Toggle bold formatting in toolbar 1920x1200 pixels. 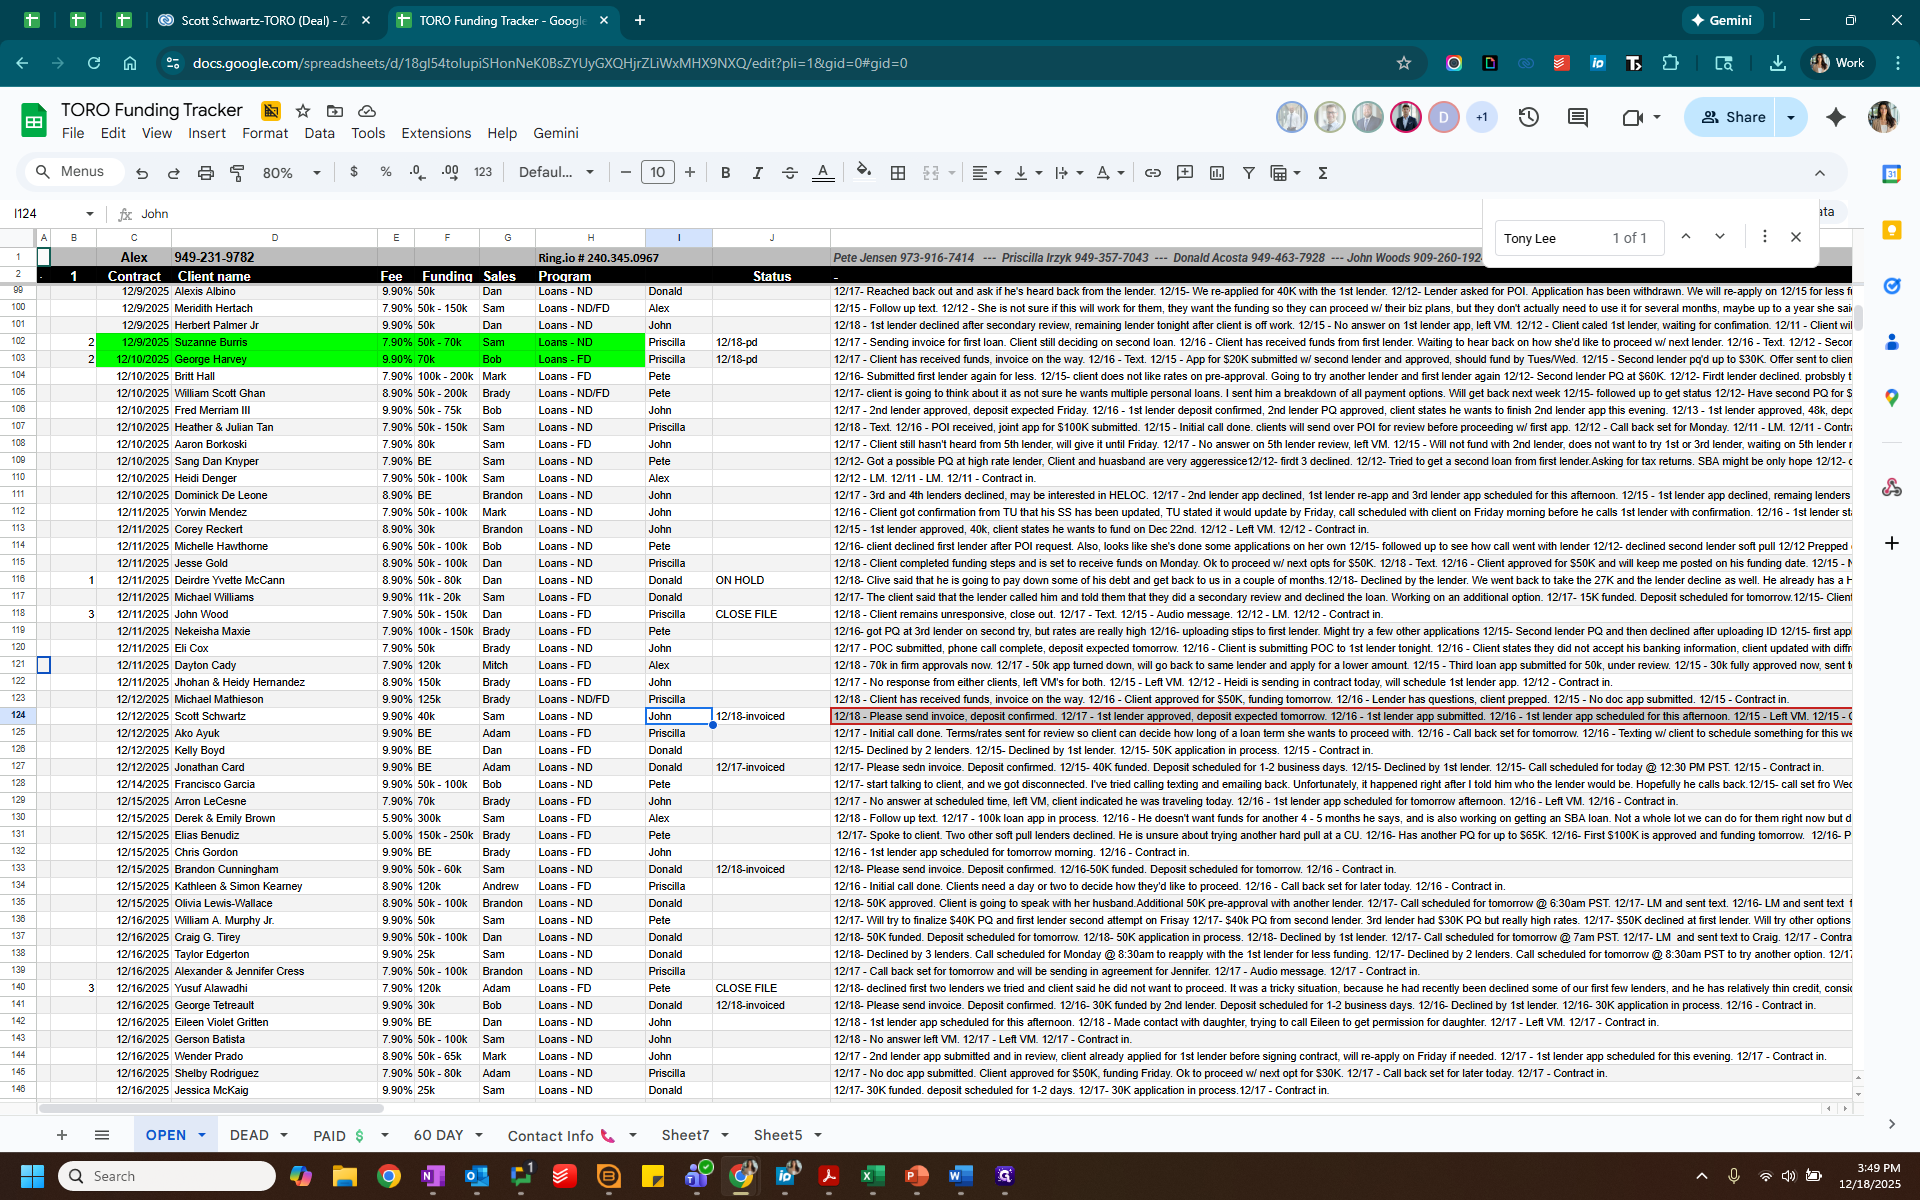(x=725, y=173)
